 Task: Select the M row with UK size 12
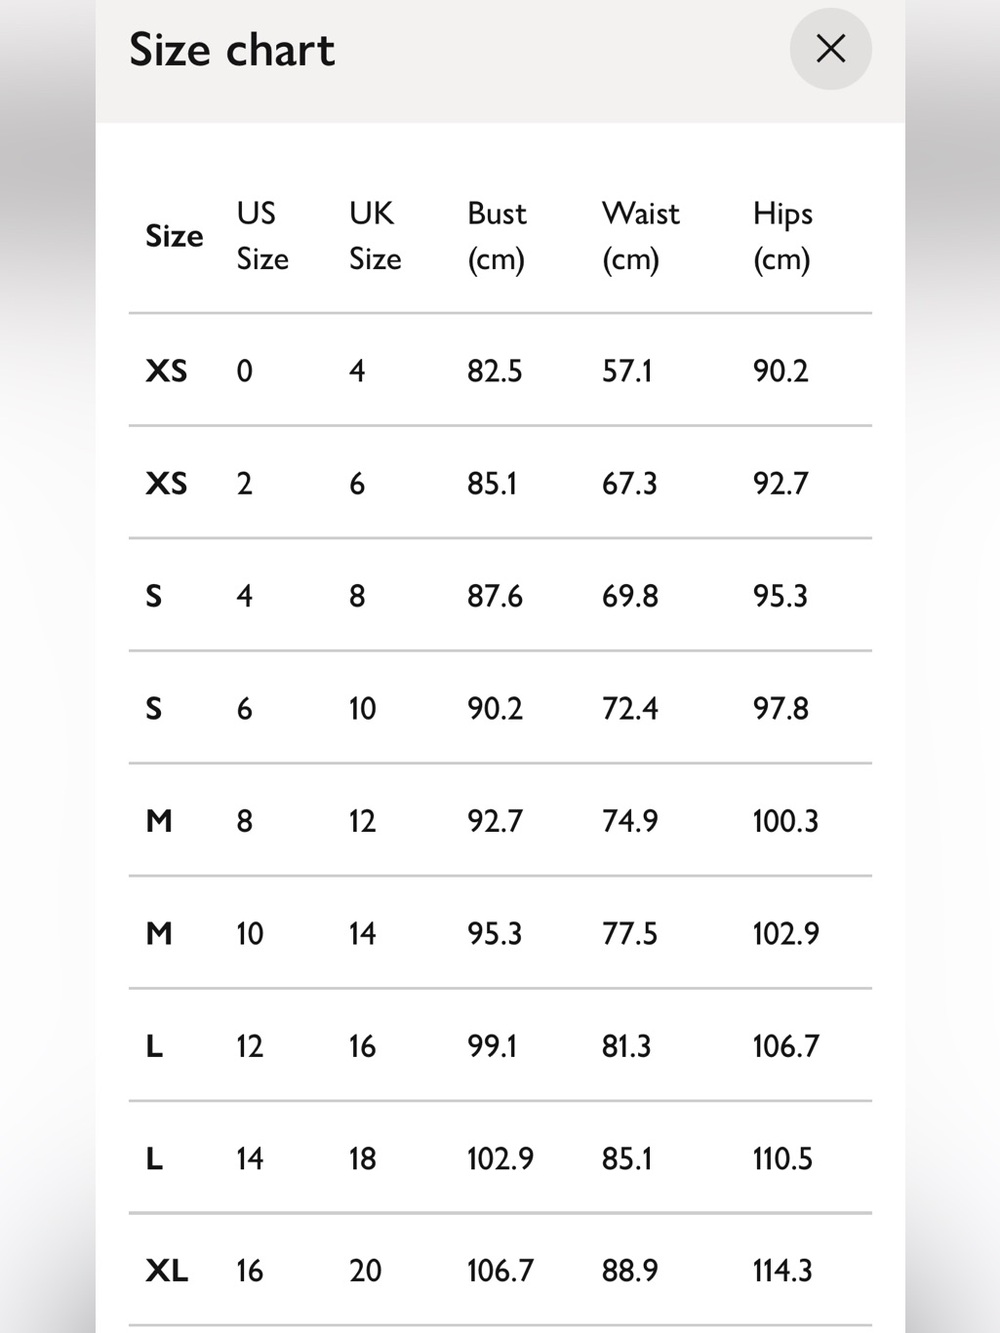(x=500, y=821)
